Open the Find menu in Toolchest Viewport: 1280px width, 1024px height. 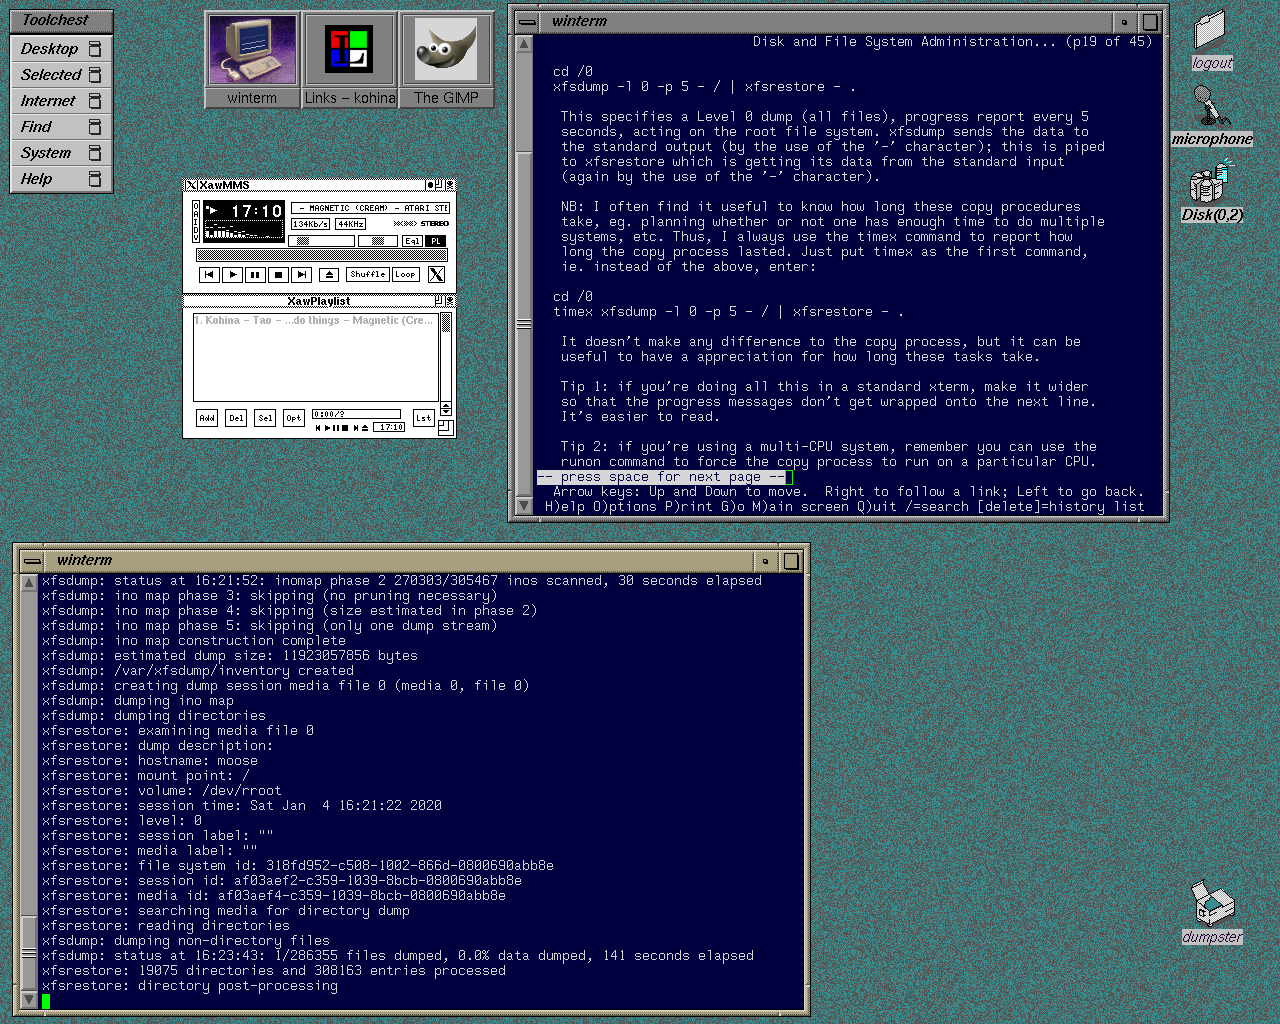[36, 127]
